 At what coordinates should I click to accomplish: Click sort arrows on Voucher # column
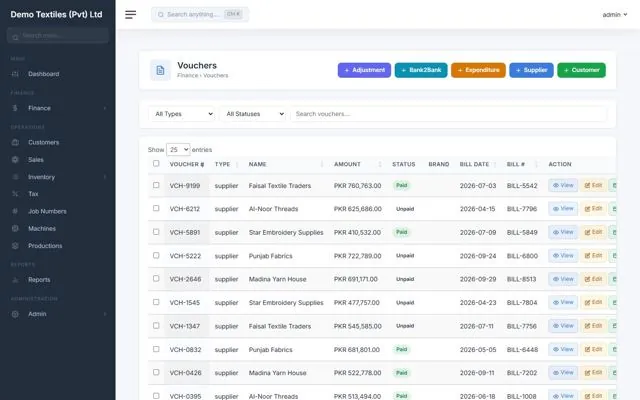click(x=202, y=164)
